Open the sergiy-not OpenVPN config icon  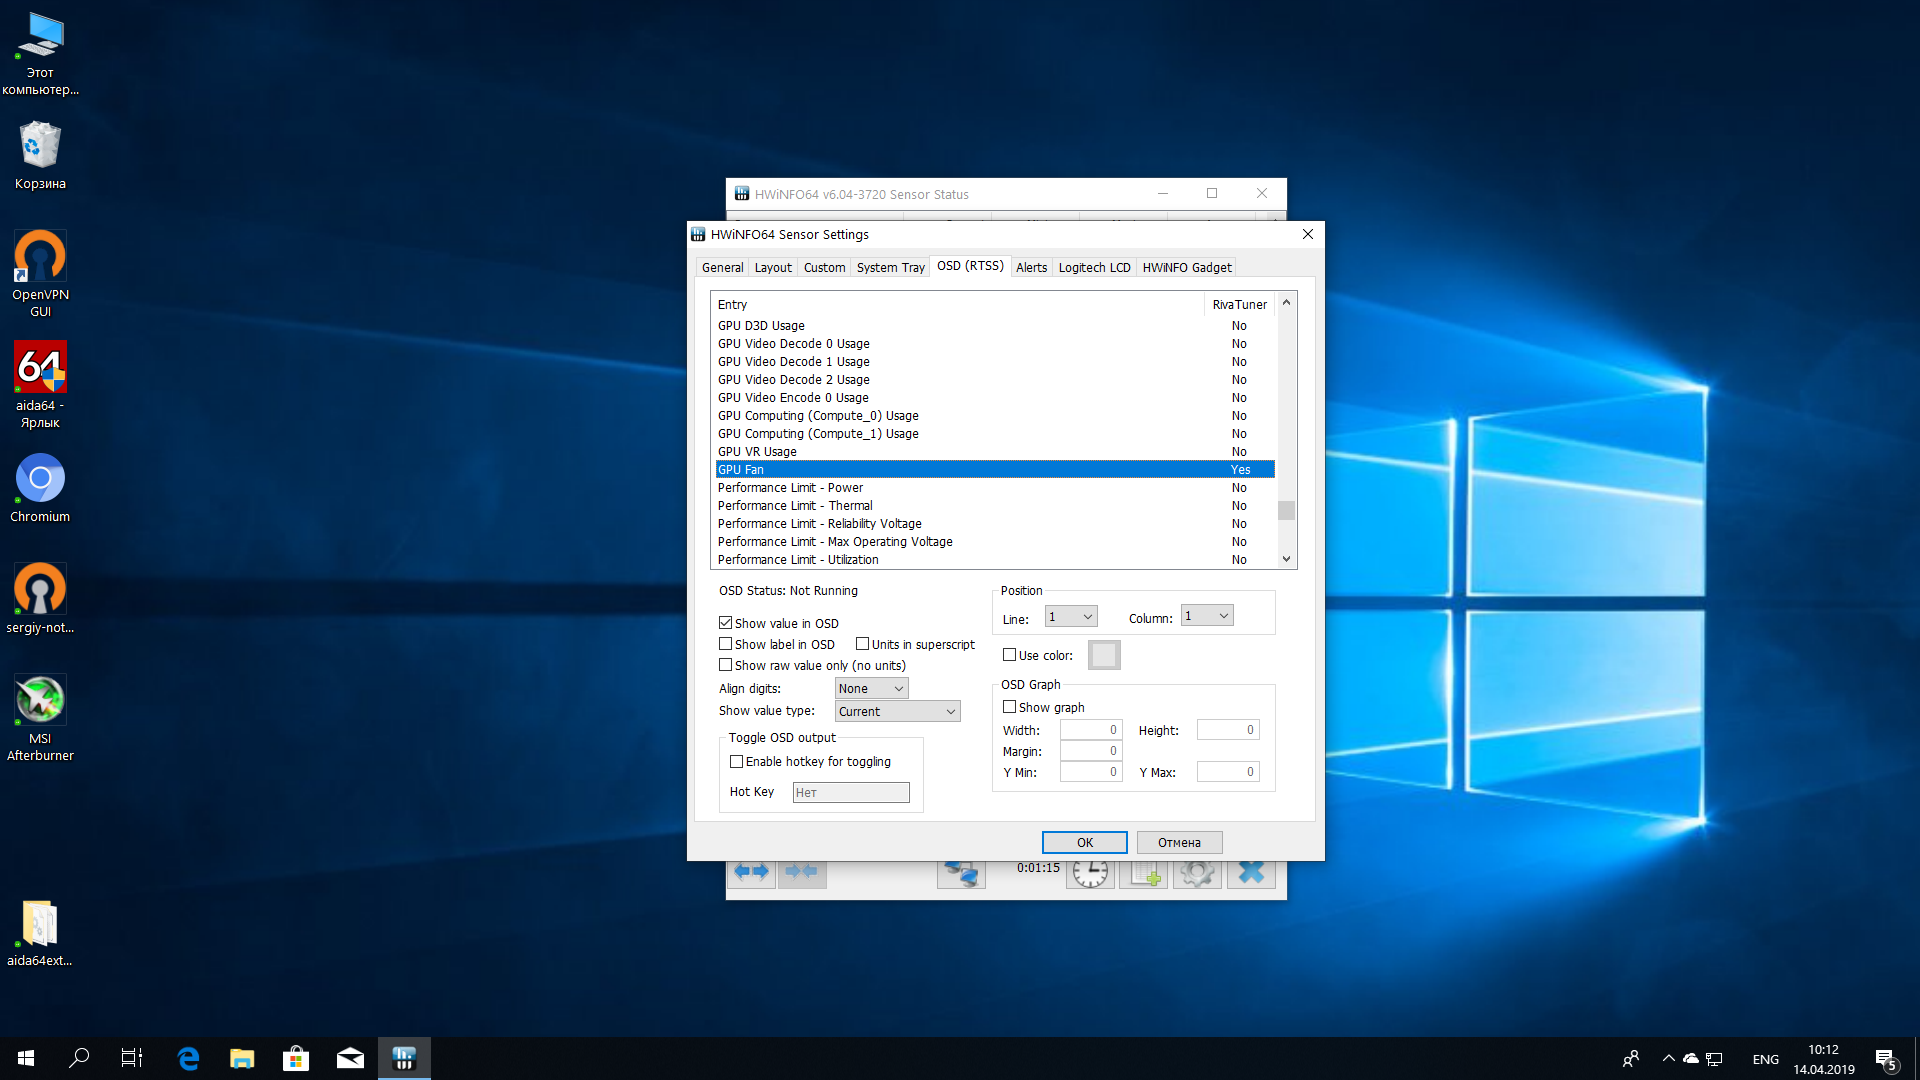40,598
